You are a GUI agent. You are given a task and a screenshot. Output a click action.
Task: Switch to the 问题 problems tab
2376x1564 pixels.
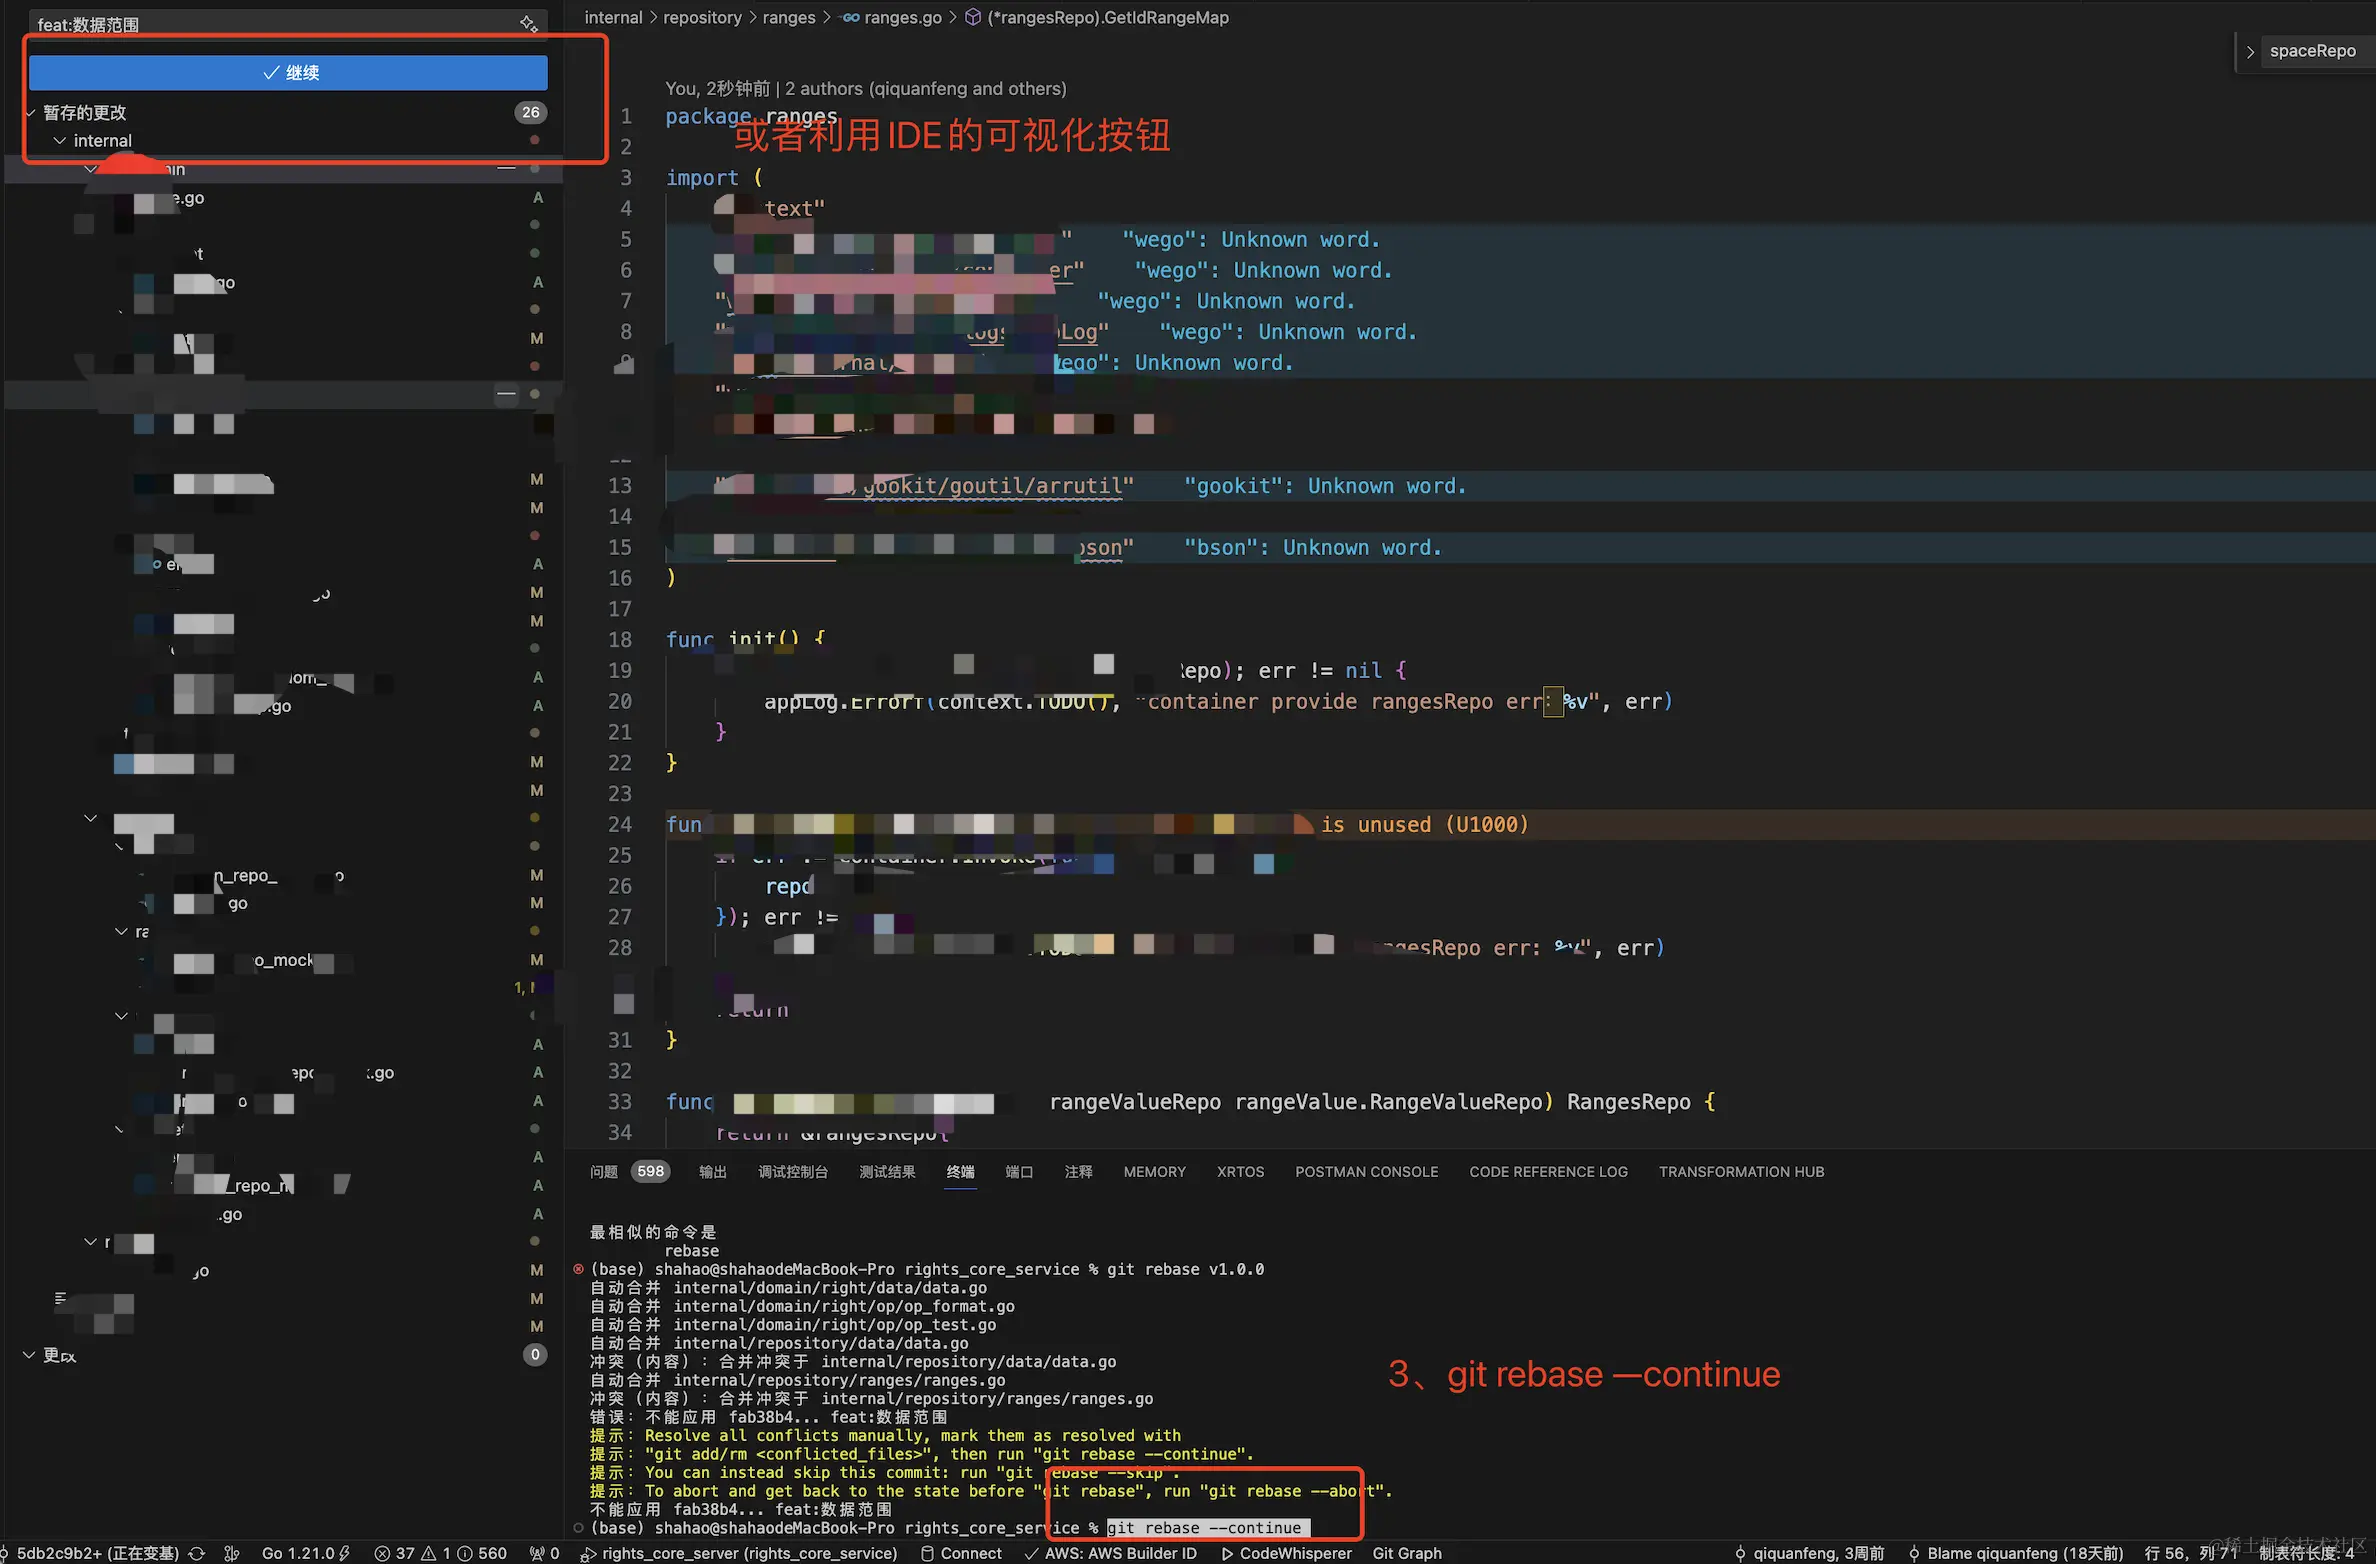(x=603, y=1172)
